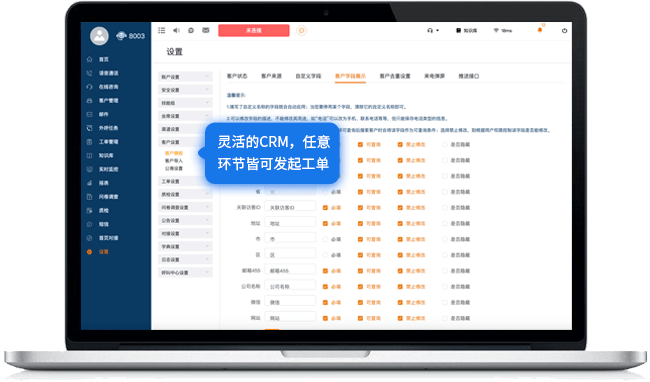
Task: Switch to the 来电弹屏 tab
Action: point(434,76)
